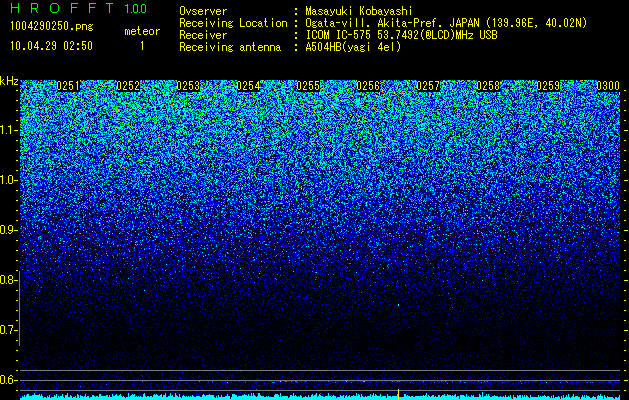Click the bright green meteor echo dot in spectrogram
This screenshot has height=400, width=629.
click(398, 305)
